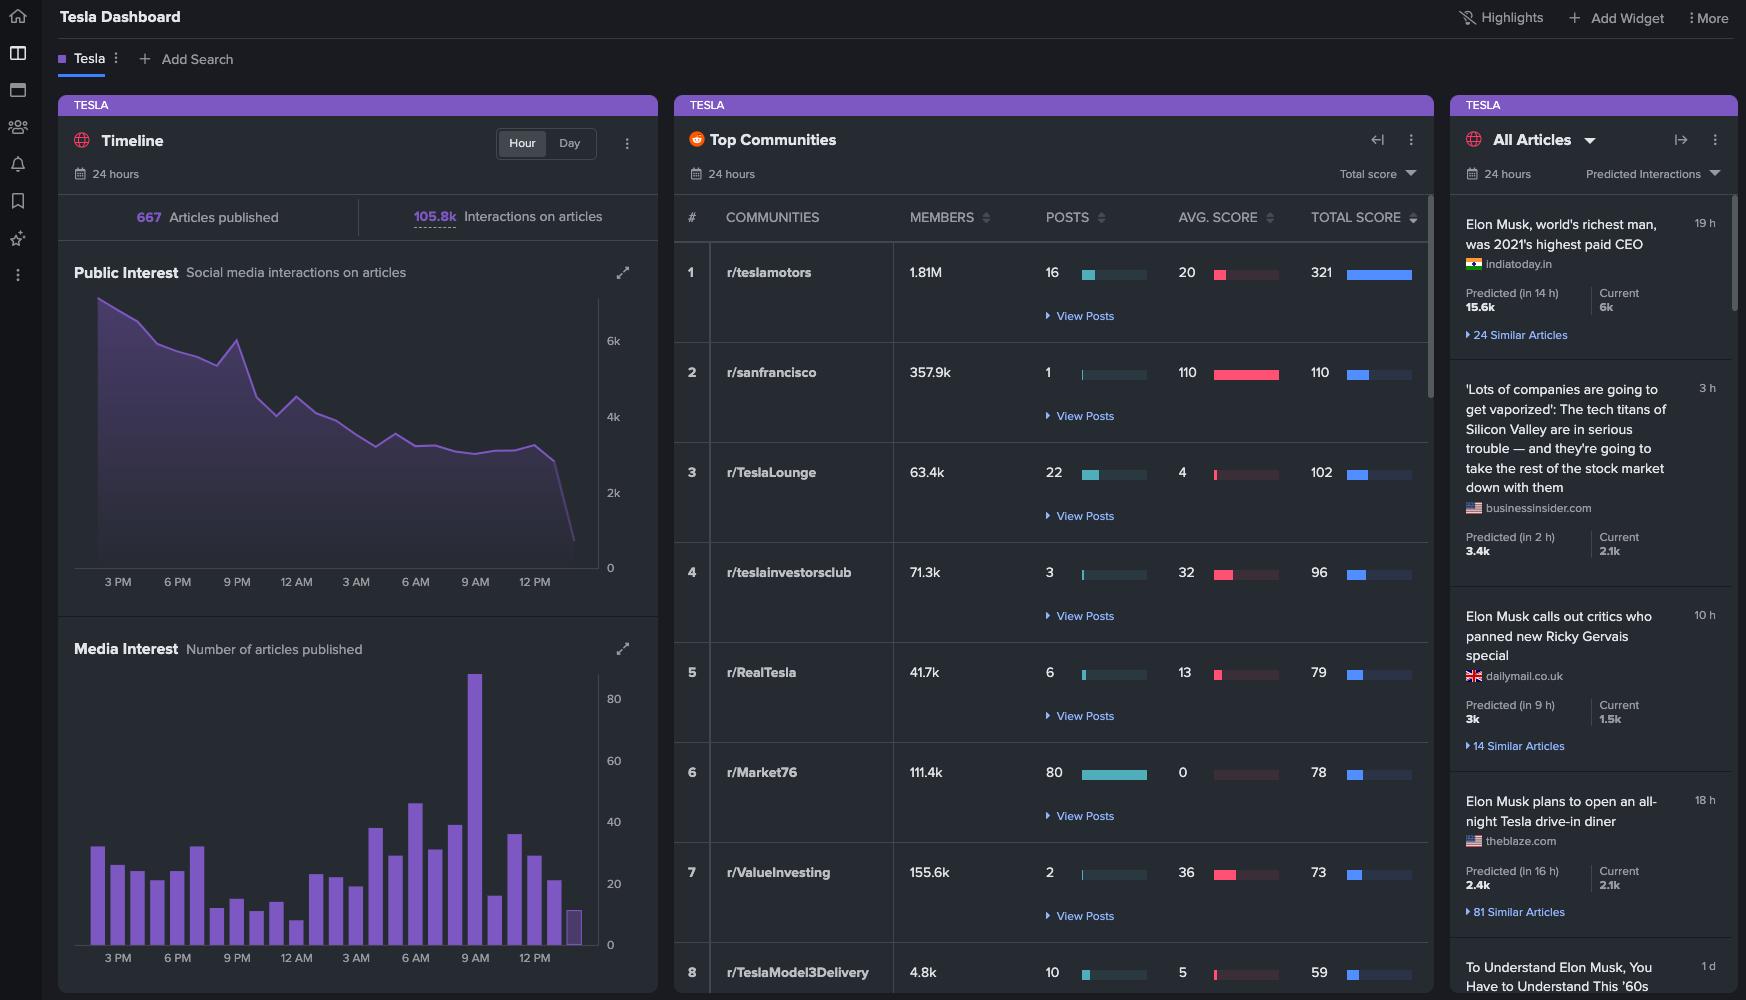Click Add Search
This screenshot has height=1000, width=1746.
pos(186,59)
